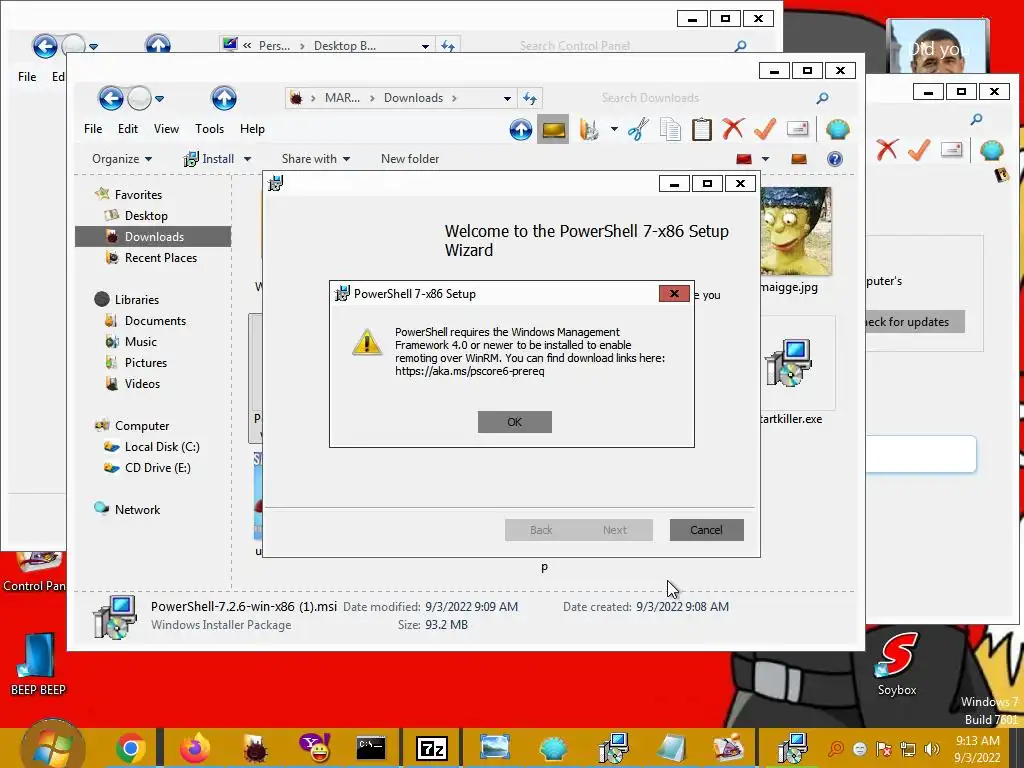Viewport: 1024px width, 768px height.
Task: Open the Share with dropdown
Action: pos(315,159)
